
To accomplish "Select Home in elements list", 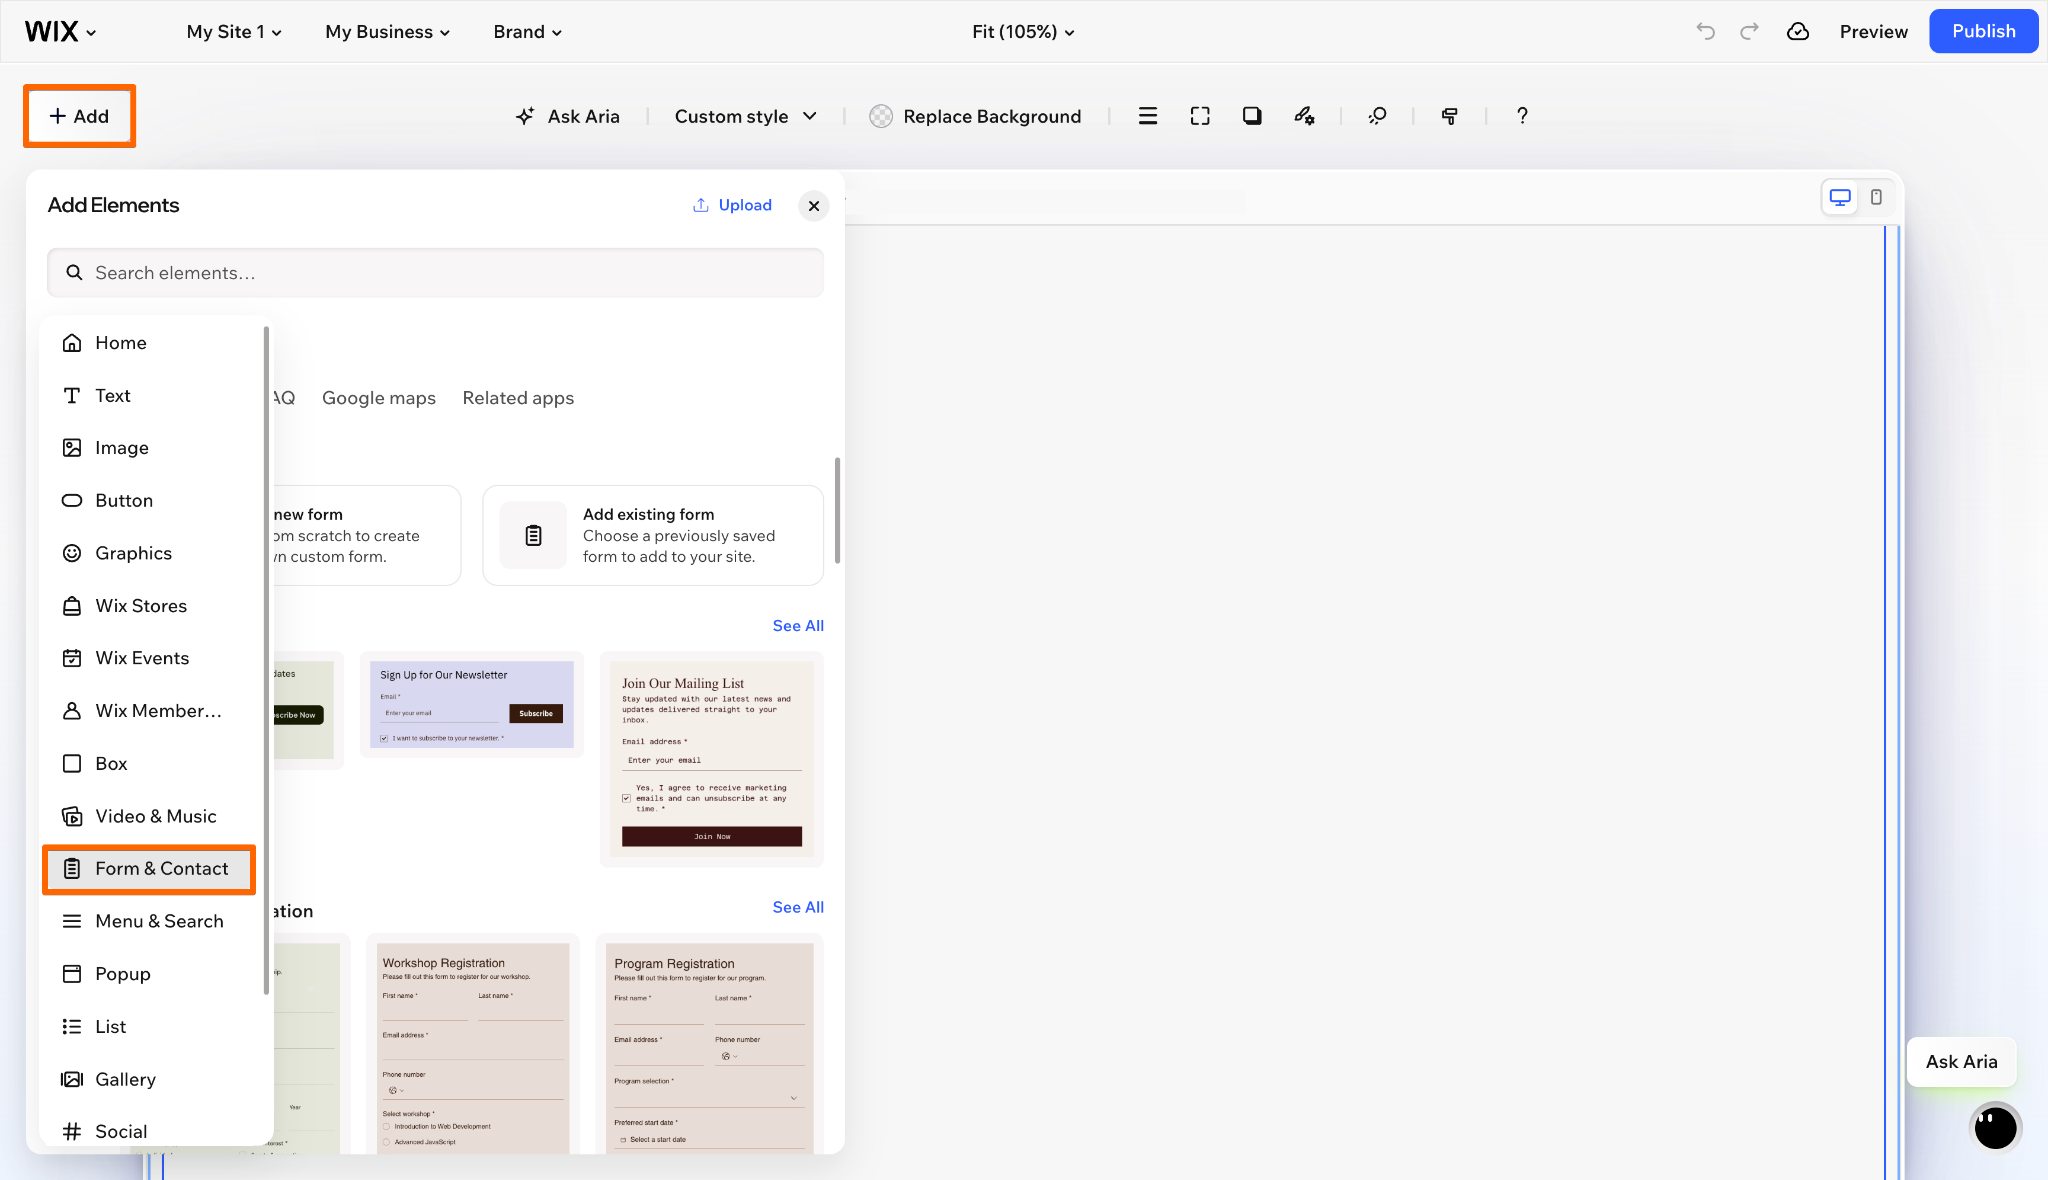I will (150, 343).
